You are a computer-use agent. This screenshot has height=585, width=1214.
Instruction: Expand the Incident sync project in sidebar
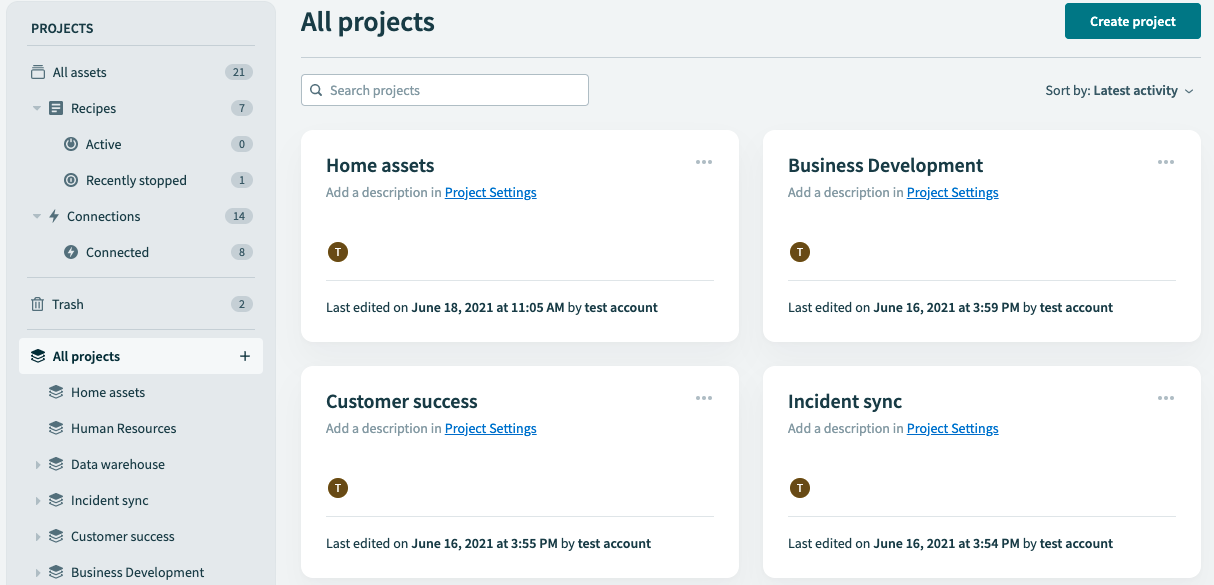tap(38, 501)
